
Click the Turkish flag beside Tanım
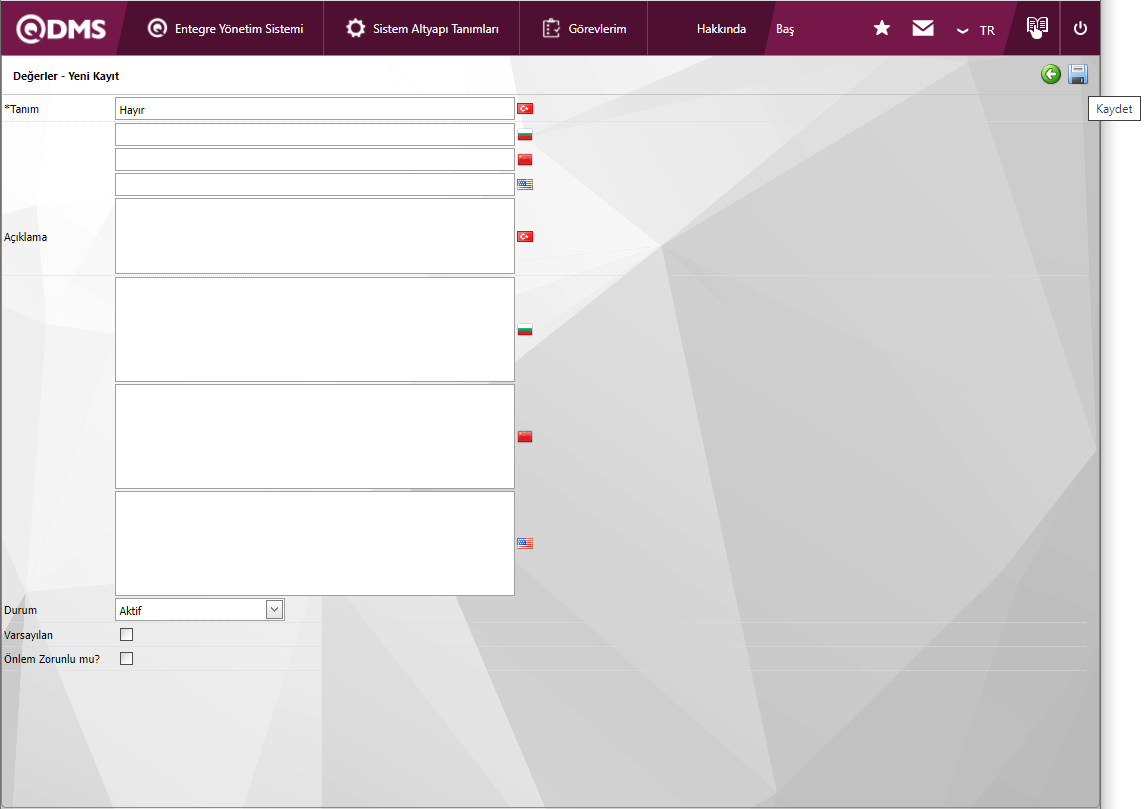525,109
